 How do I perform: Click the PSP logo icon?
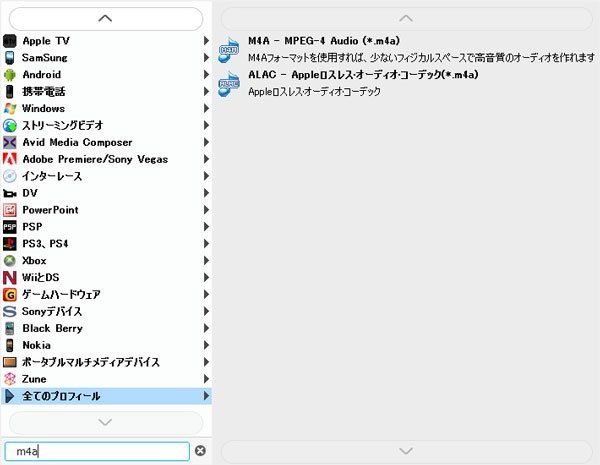tap(10, 227)
